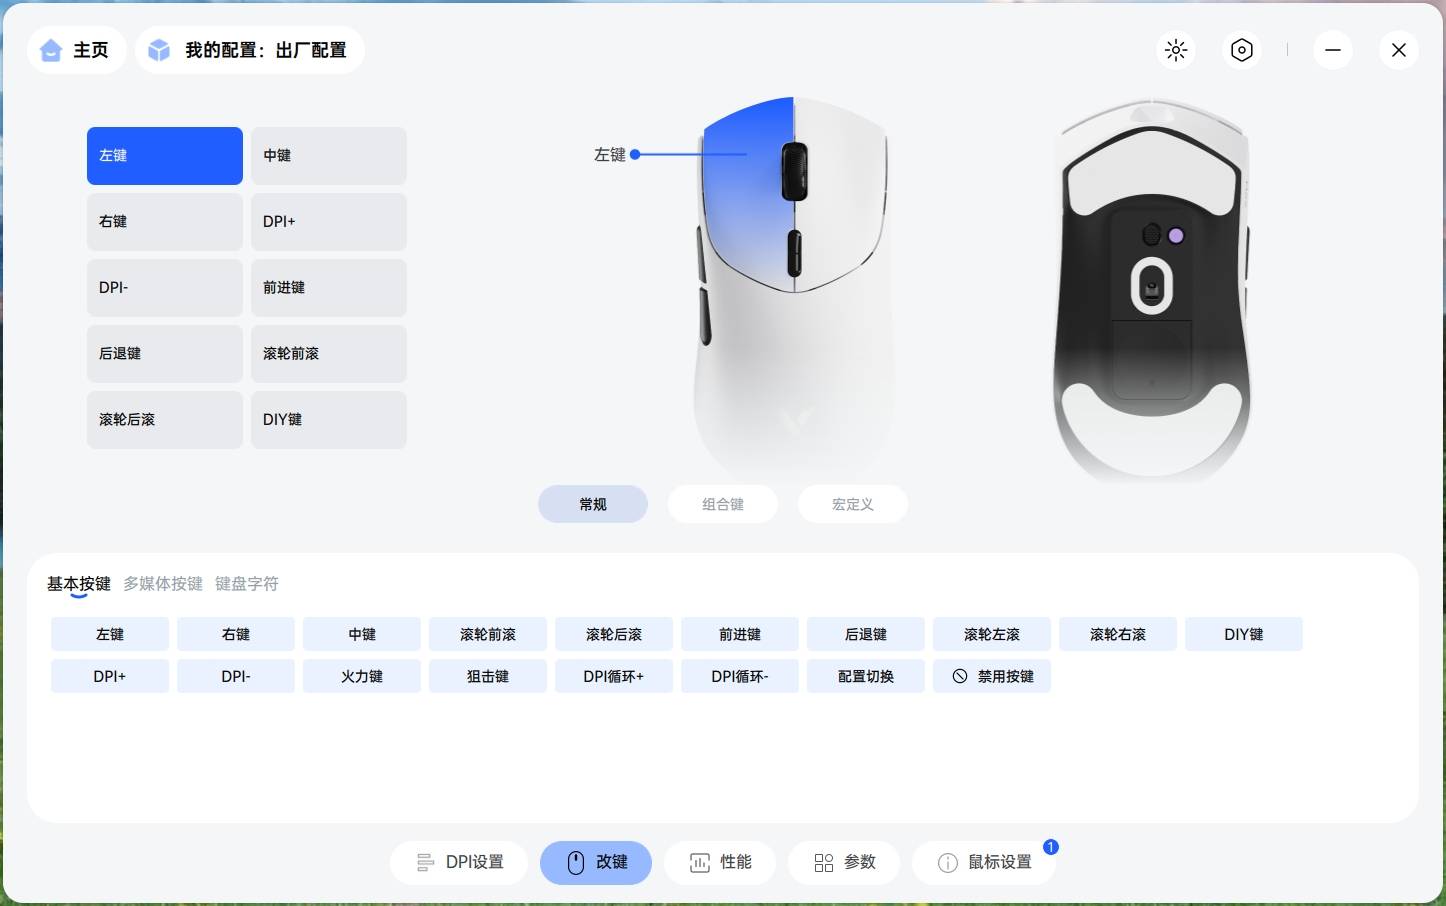Open the DPI设置 tab
The height and width of the screenshot is (906, 1446).
[x=459, y=863]
